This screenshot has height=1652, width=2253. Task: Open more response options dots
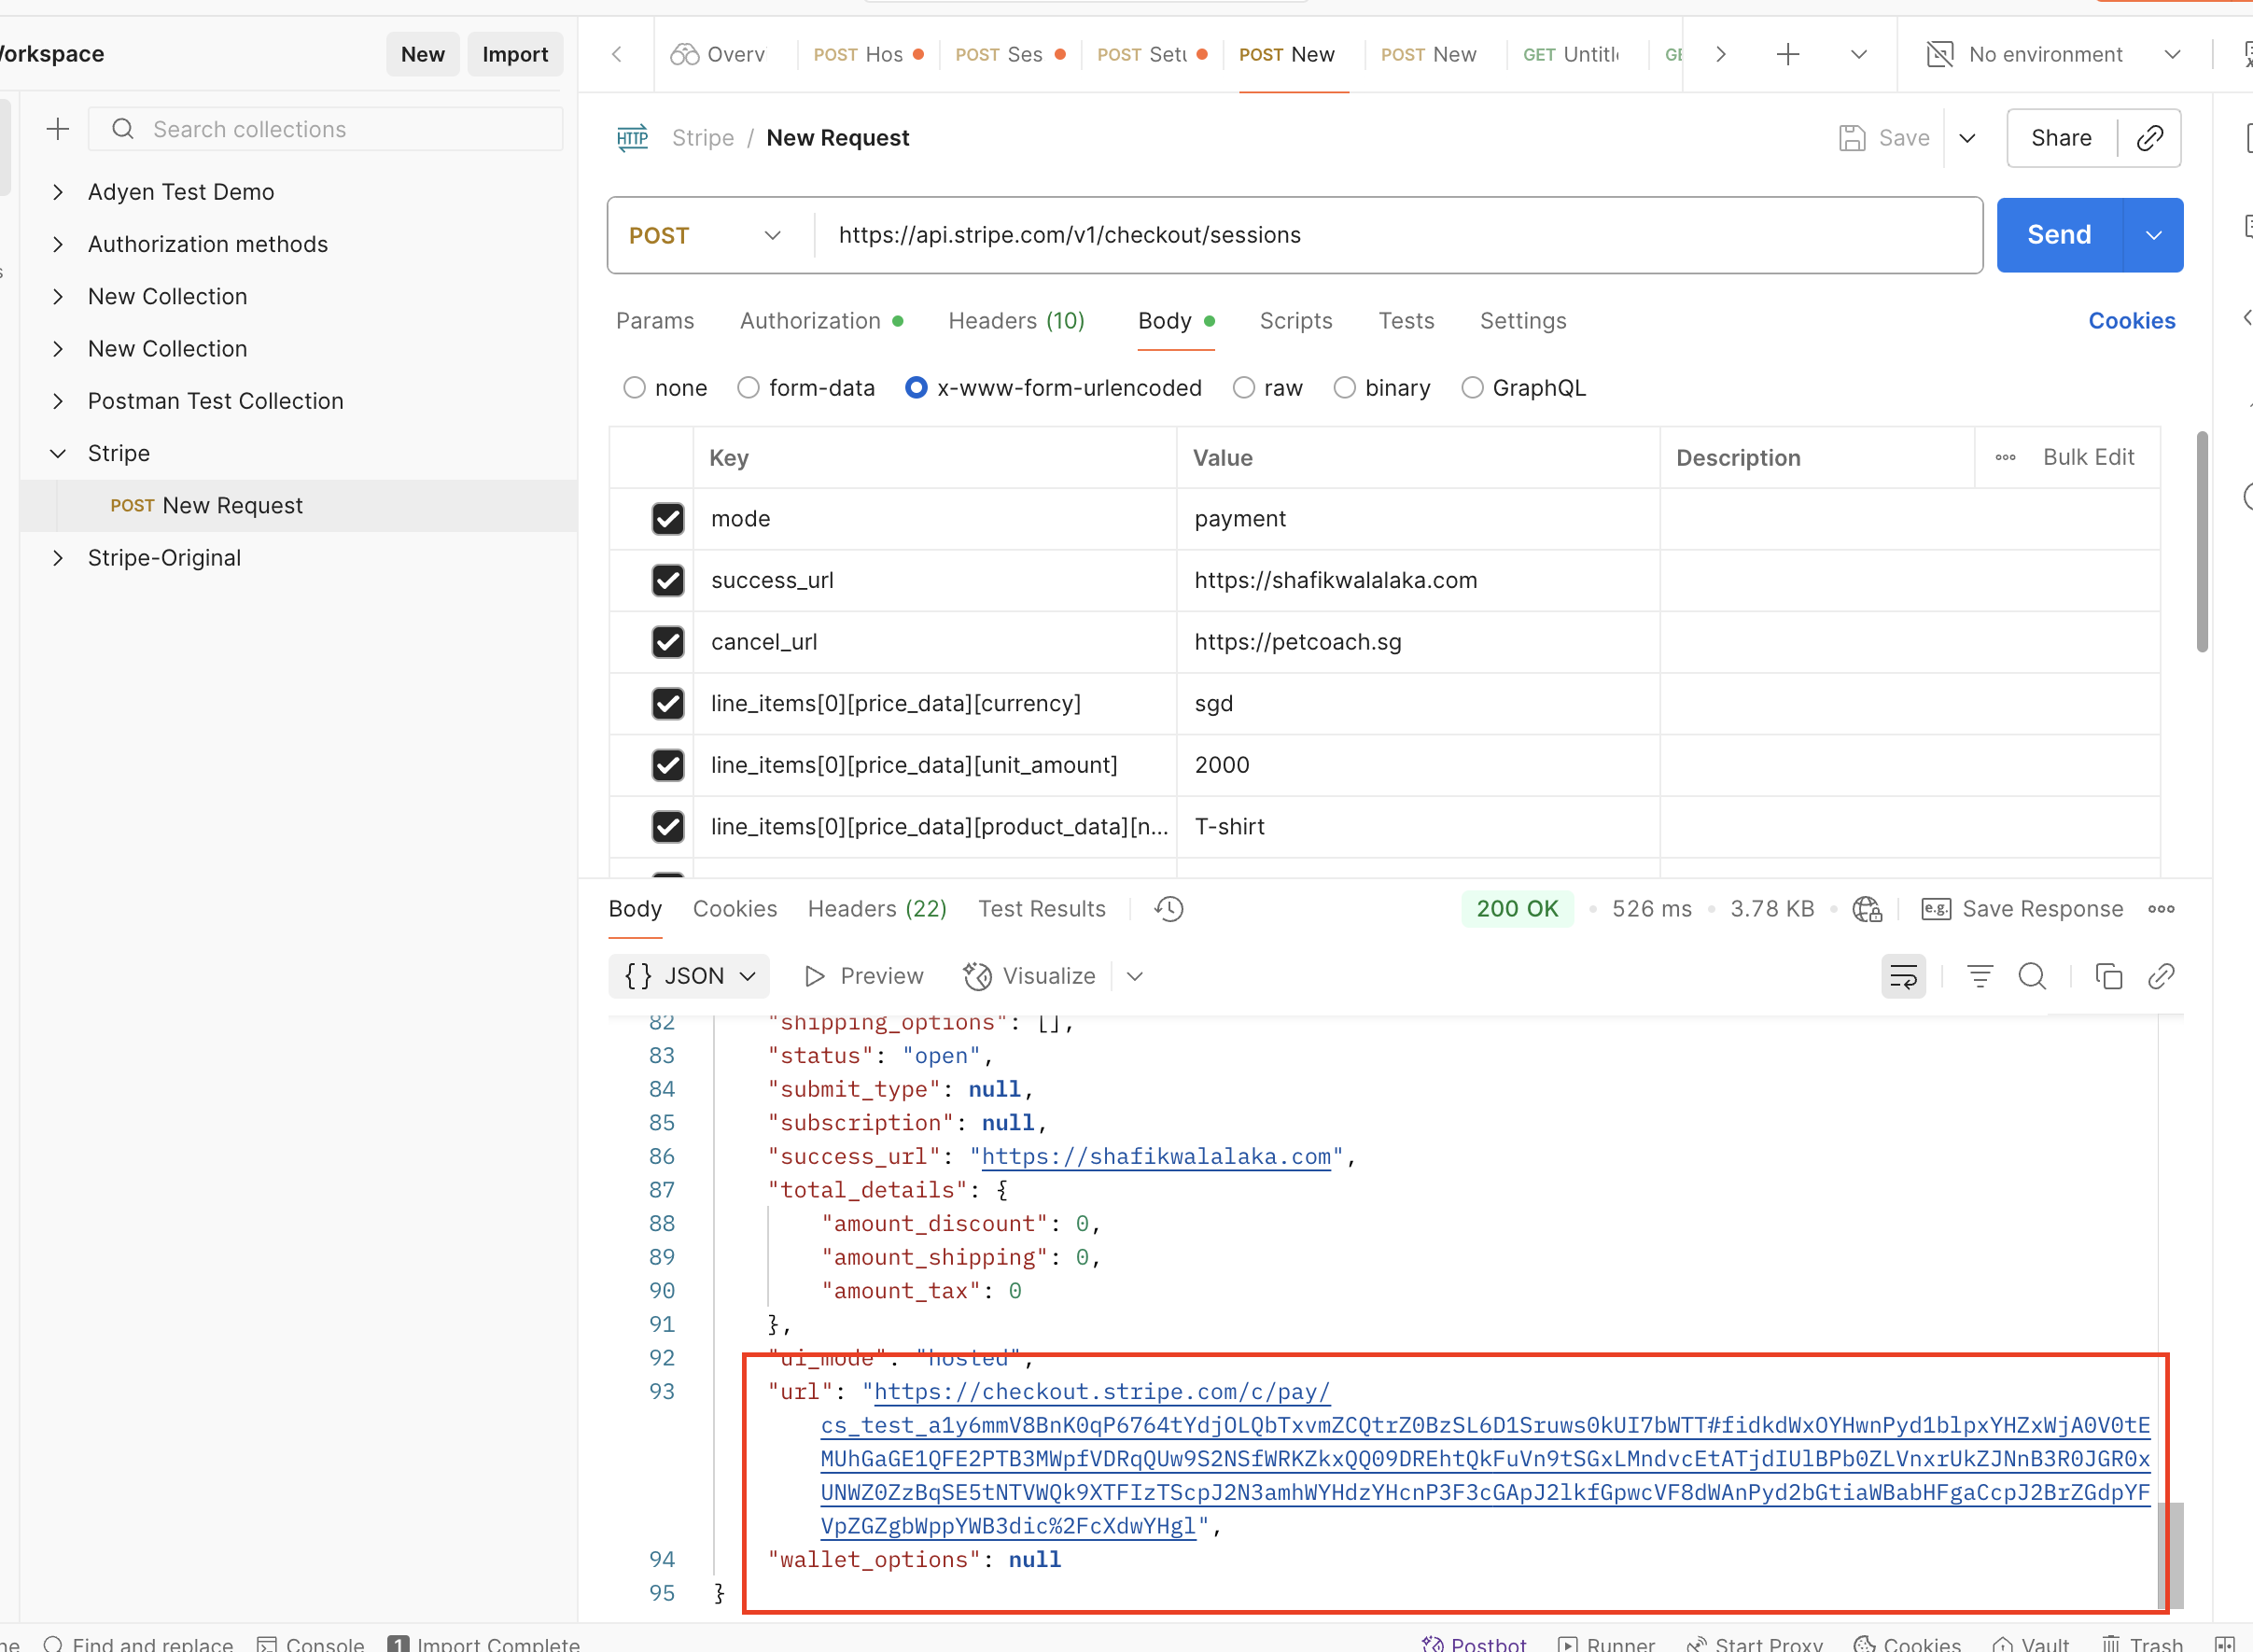click(x=2161, y=909)
